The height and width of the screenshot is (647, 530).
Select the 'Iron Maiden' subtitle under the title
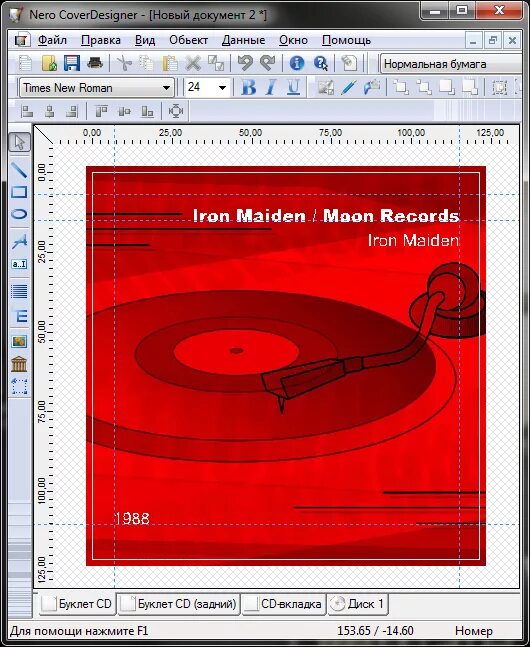(413, 240)
